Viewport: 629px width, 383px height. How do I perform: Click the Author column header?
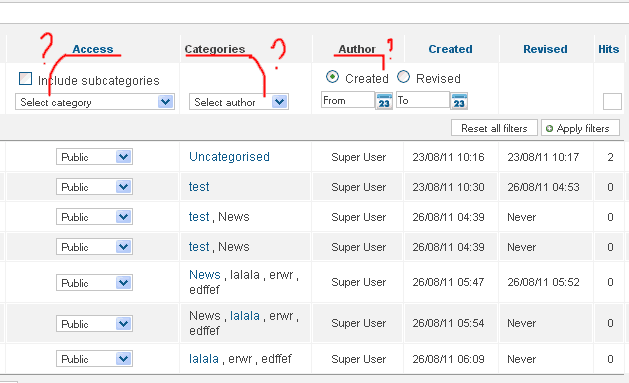click(357, 49)
